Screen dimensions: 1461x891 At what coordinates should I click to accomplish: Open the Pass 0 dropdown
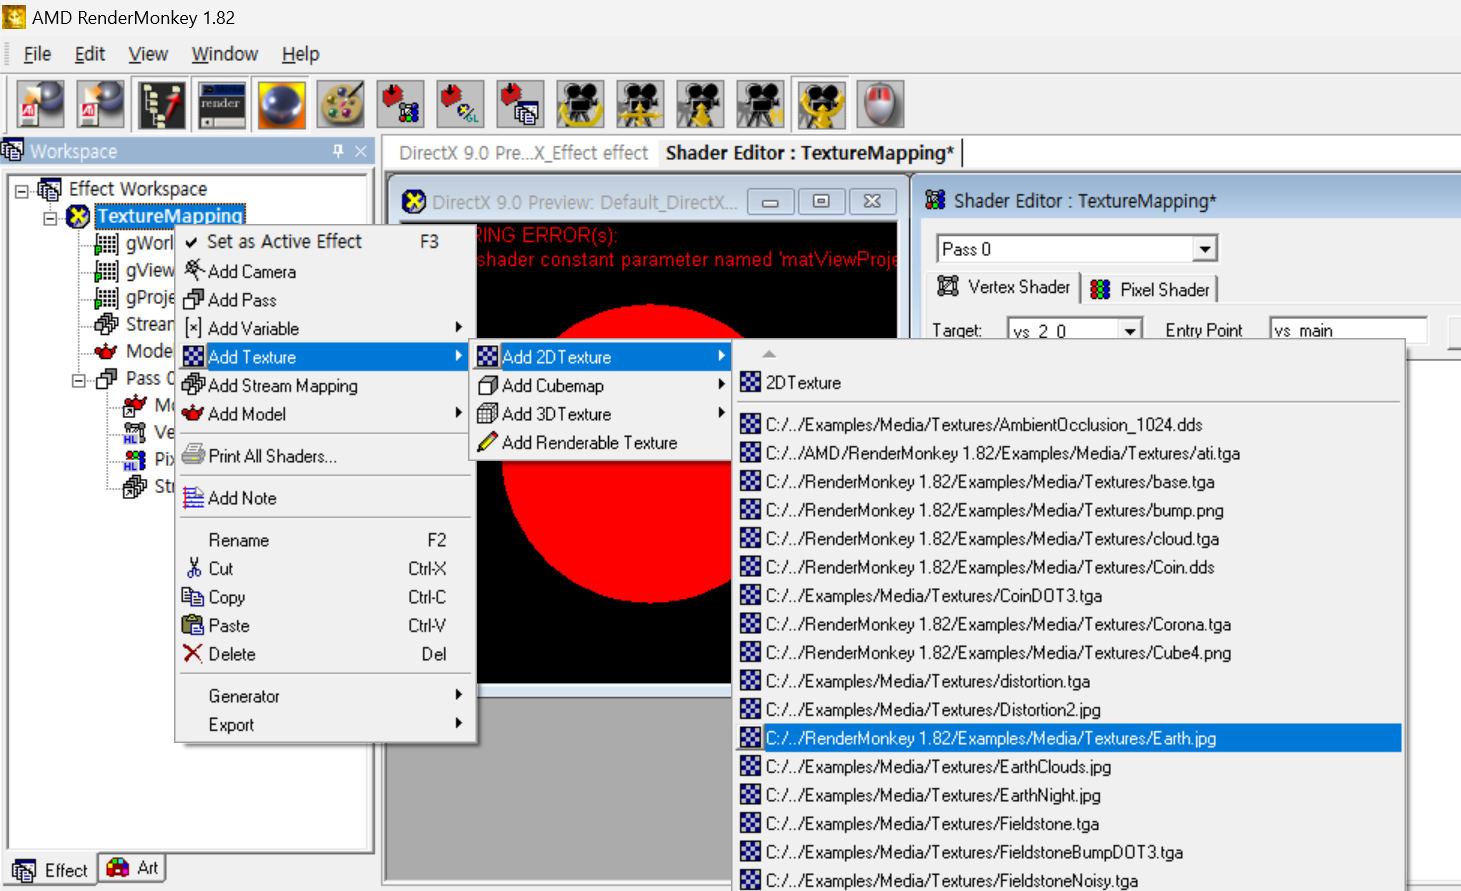point(1205,249)
